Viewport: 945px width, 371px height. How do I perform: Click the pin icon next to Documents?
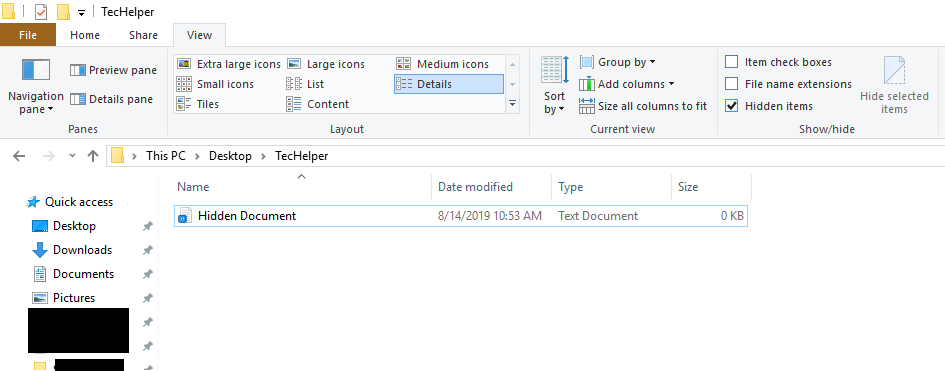point(147,274)
